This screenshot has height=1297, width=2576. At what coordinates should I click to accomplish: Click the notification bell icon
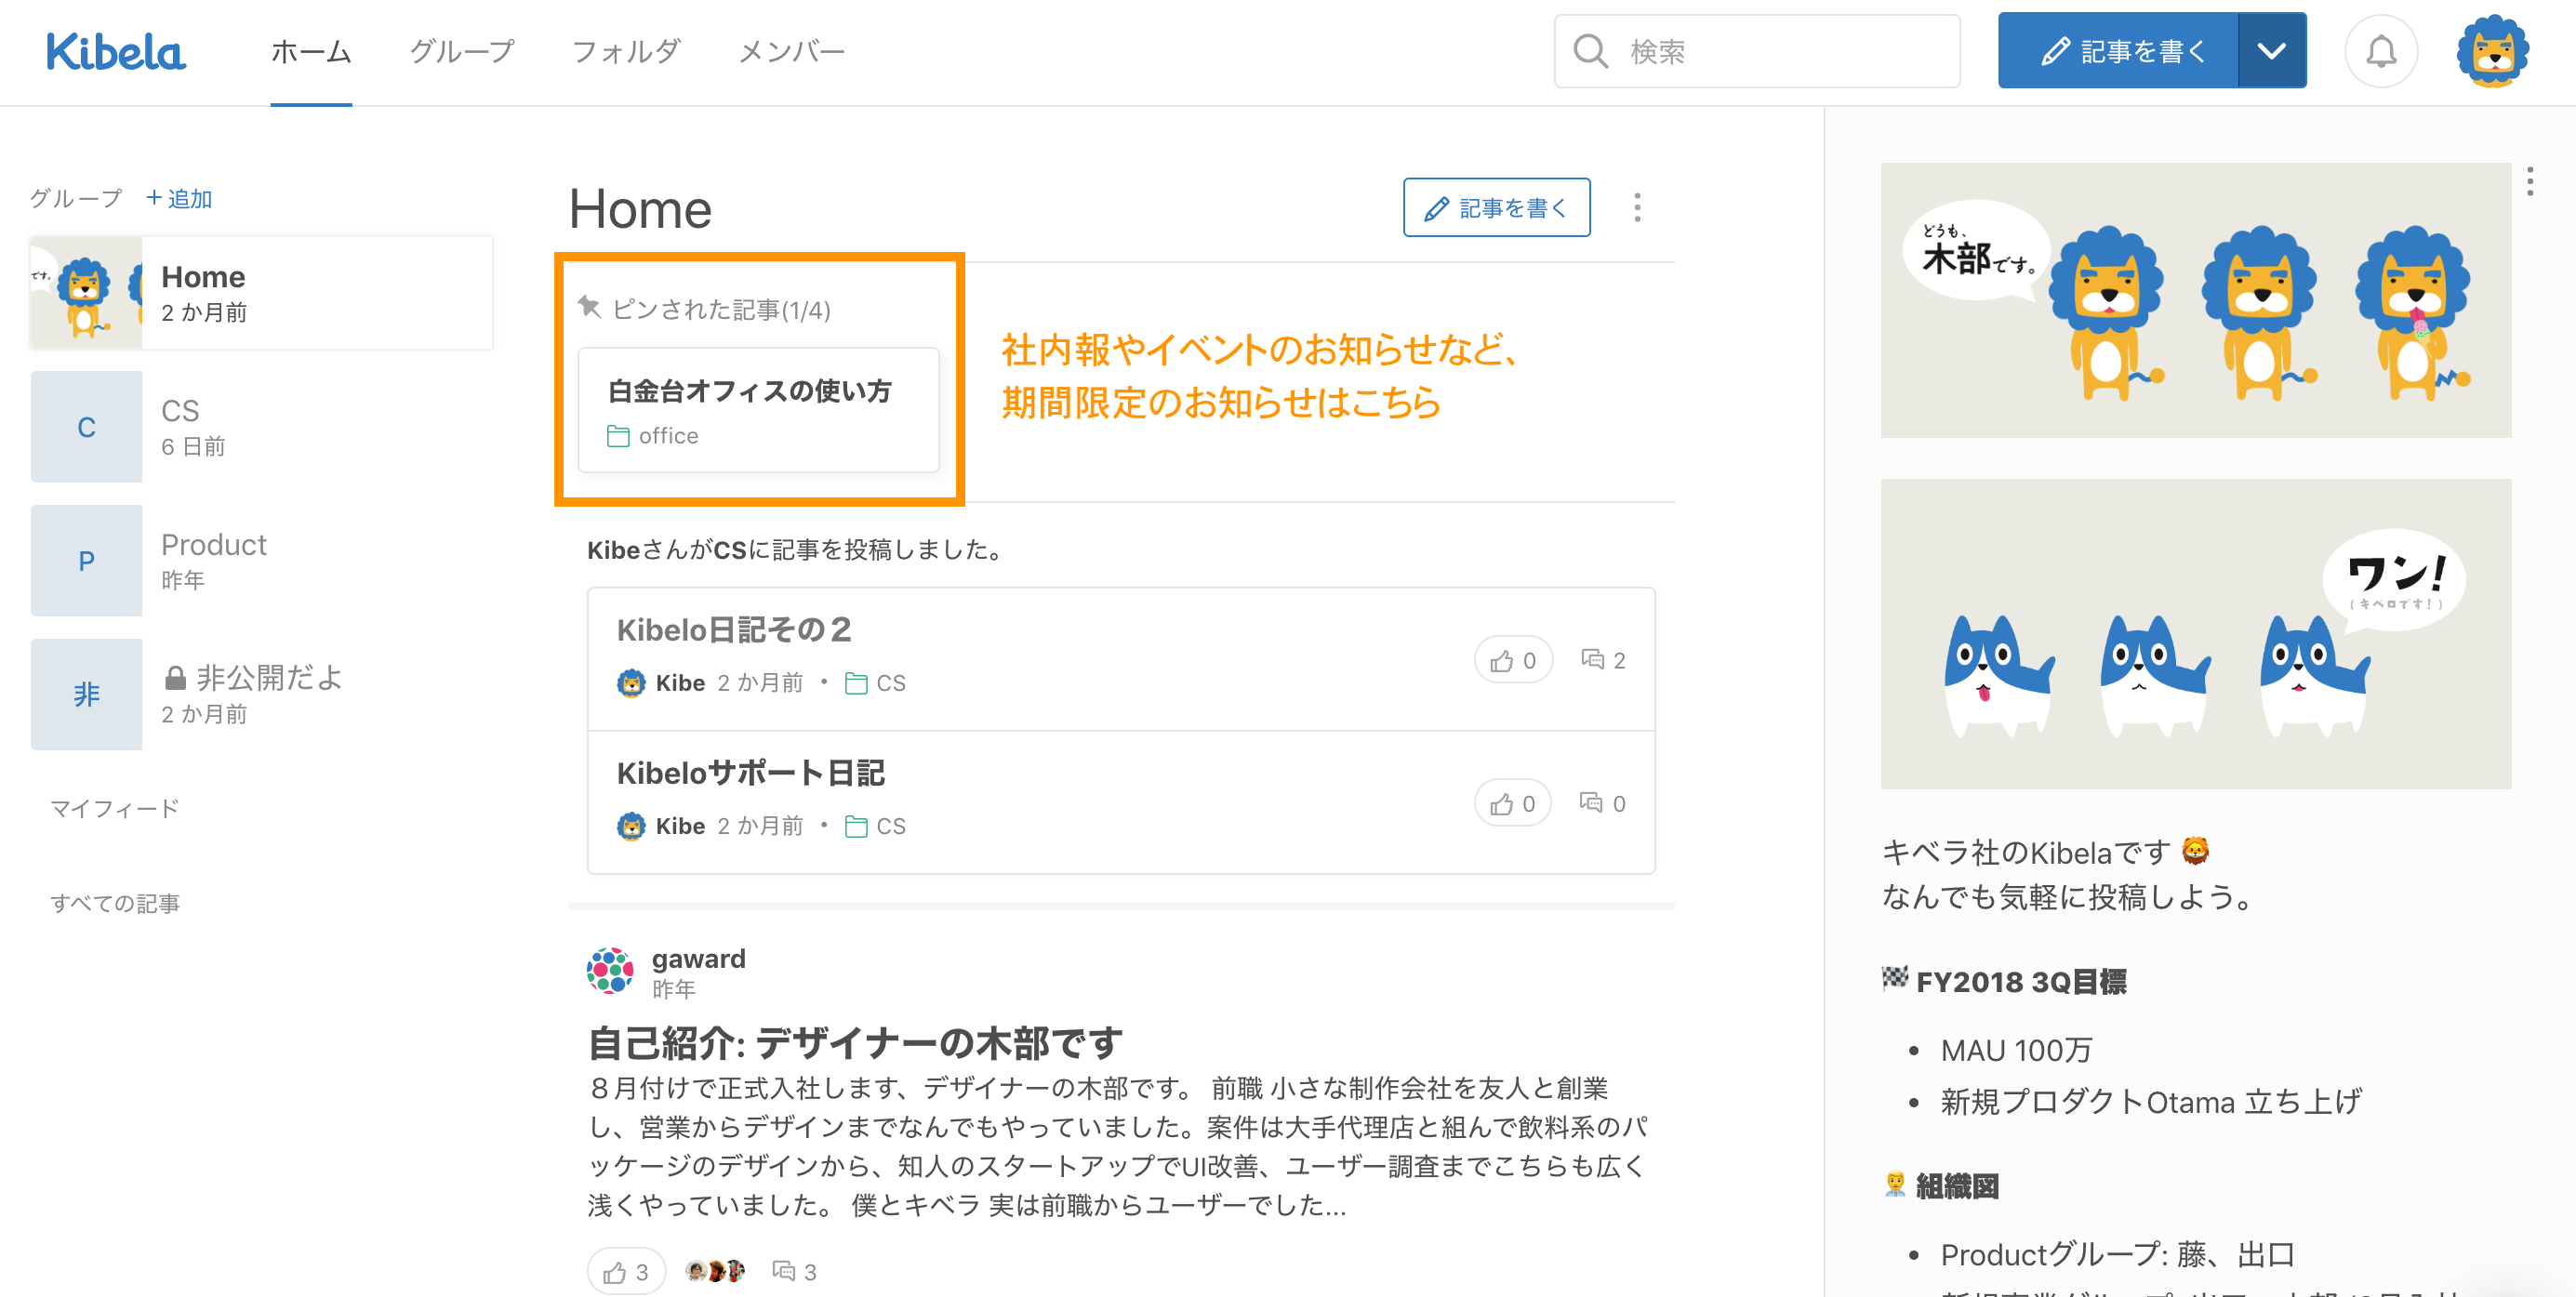(x=2380, y=51)
